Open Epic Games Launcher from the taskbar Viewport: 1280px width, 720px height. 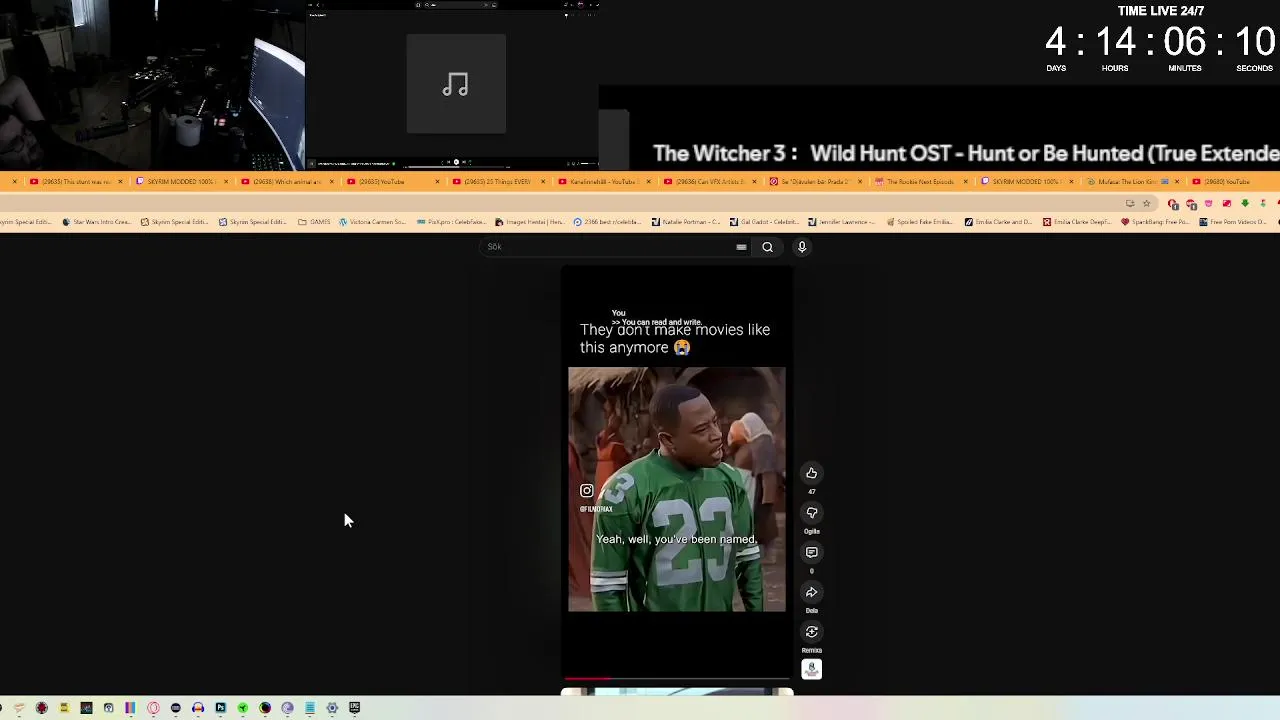tap(354, 708)
